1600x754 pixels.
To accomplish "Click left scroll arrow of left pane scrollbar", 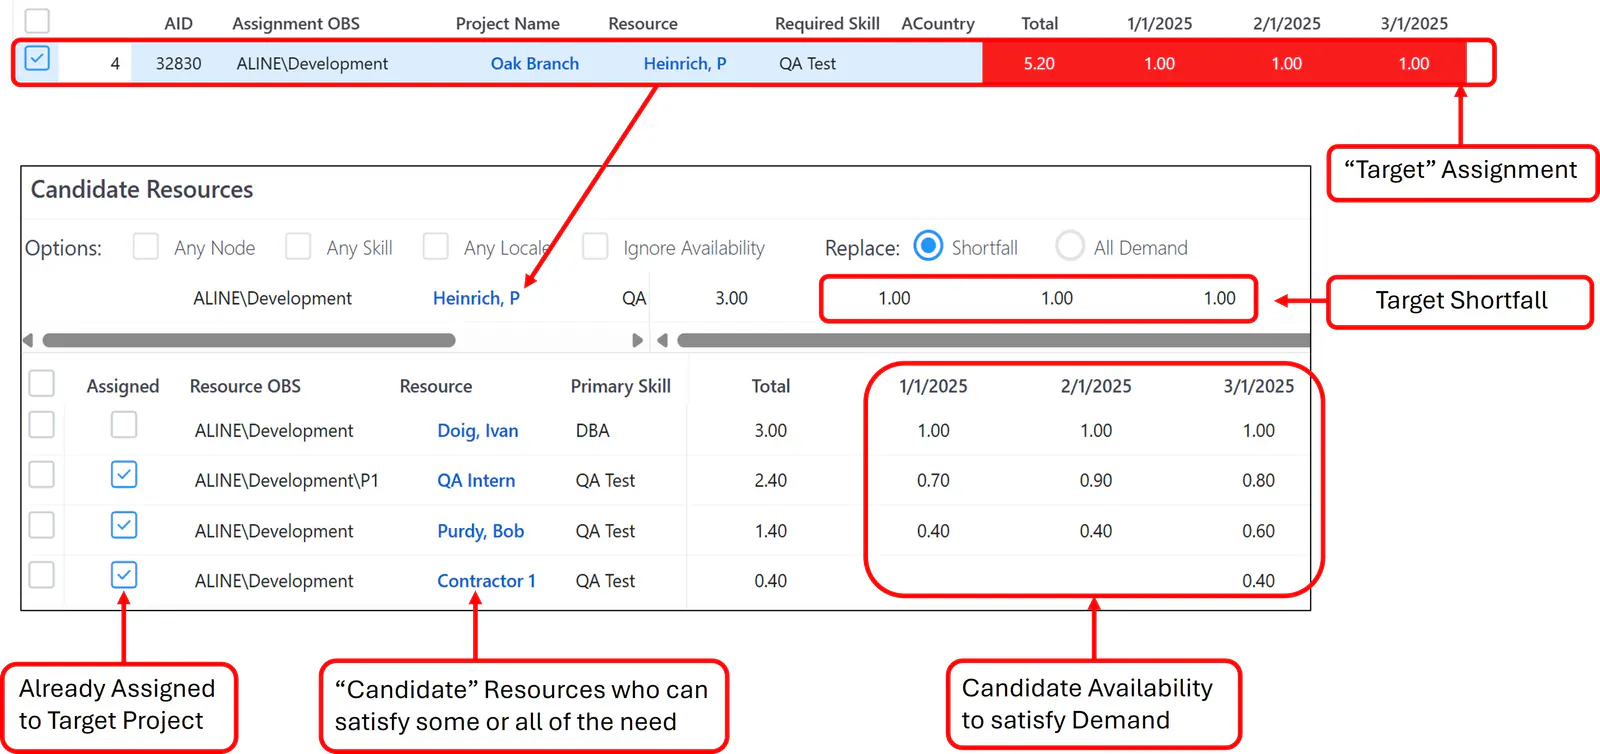I will tap(28, 340).
